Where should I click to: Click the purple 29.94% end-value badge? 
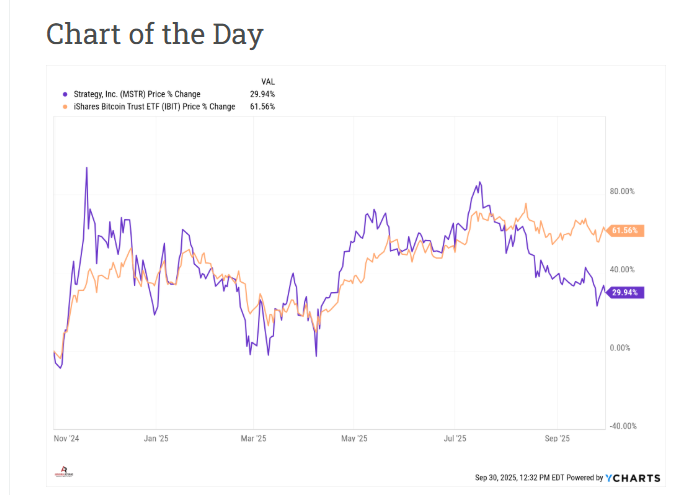623,292
